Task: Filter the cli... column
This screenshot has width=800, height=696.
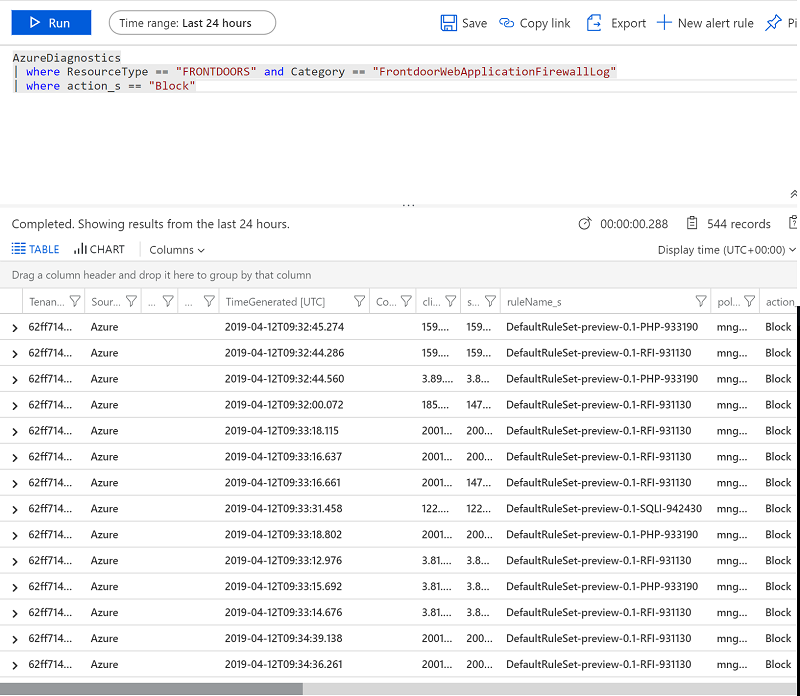Action: click(x=451, y=302)
